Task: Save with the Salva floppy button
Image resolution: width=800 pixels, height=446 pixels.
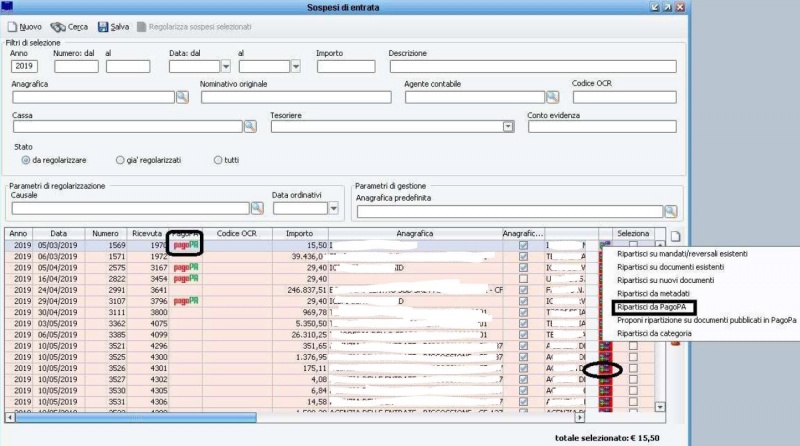Action: (113, 27)
